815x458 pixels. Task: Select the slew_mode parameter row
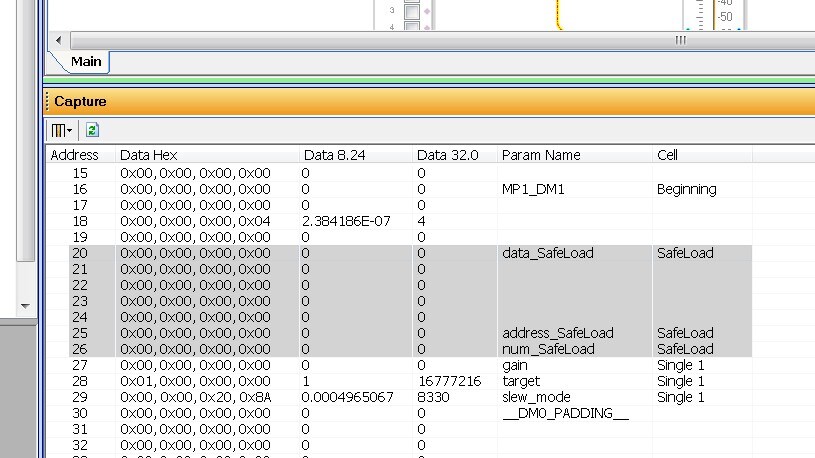399,397
